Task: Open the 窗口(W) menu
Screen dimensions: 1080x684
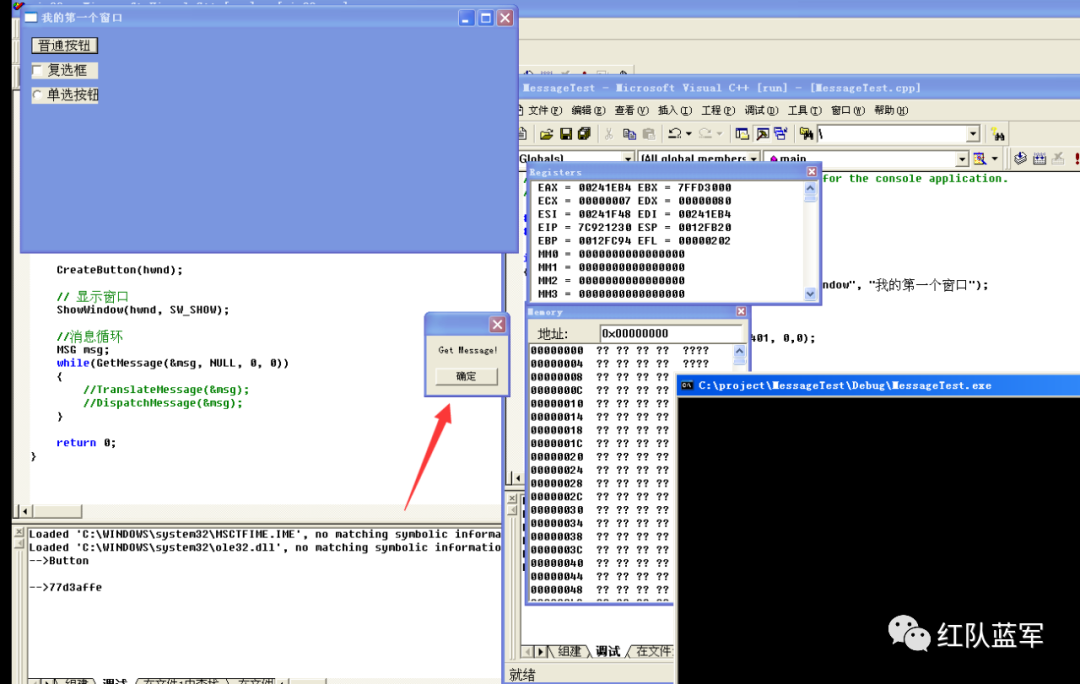Action: click(x=848, y=110)
